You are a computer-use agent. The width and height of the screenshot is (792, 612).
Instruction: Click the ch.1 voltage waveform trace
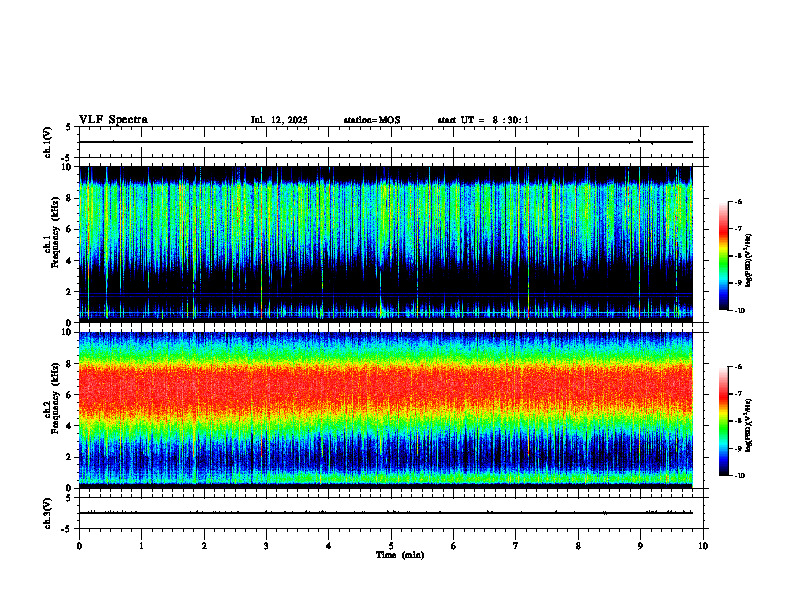[x=386, y=142]
